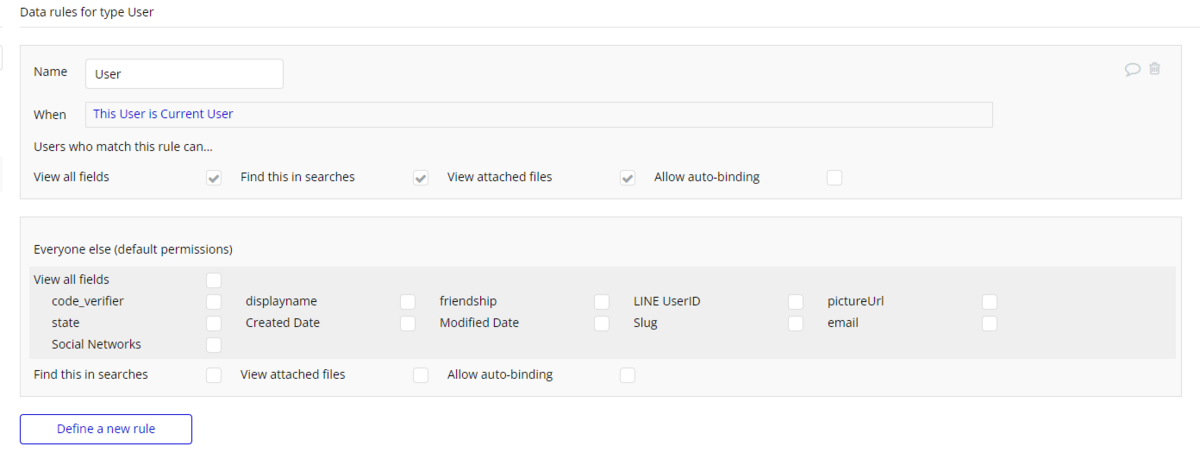
Task: Check the email field permission
Action: (990, 323)
